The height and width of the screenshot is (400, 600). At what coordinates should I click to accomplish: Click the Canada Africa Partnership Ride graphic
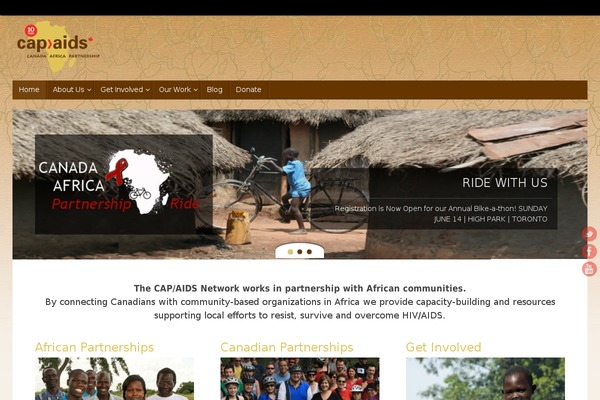coord(124,184)
